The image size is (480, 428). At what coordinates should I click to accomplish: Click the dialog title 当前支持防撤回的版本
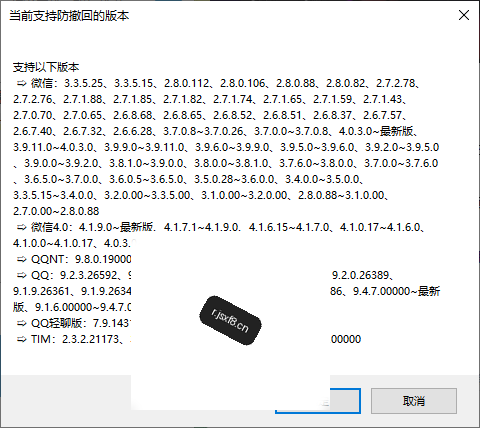coord(69,16)
